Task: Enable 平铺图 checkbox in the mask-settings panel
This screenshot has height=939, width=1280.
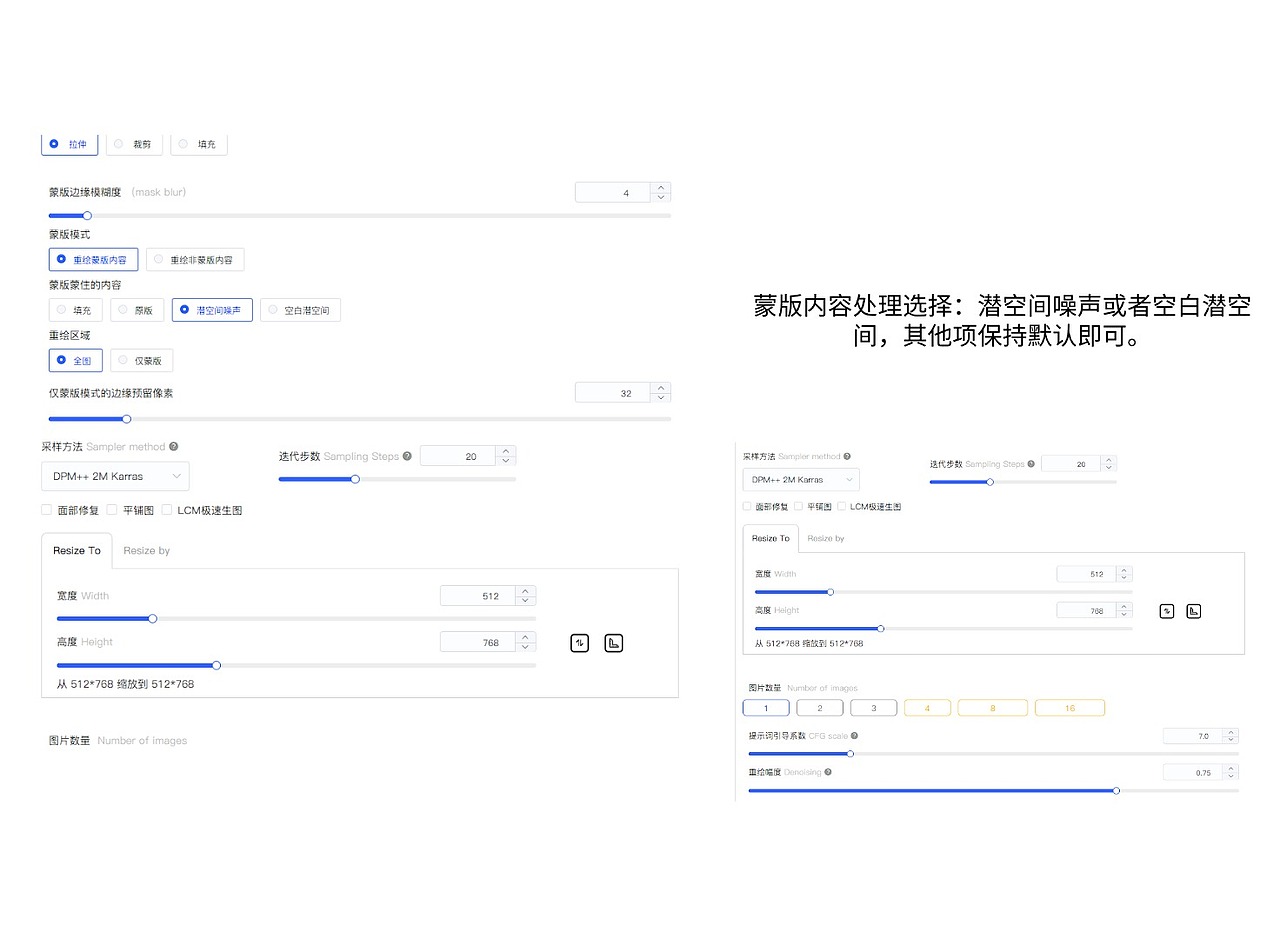Action: coord(112,510)
